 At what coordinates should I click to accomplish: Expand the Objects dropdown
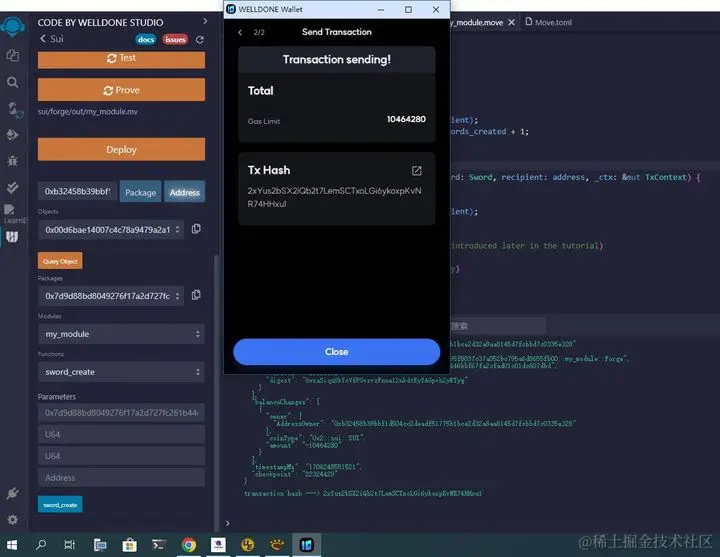tap(111, 230)
